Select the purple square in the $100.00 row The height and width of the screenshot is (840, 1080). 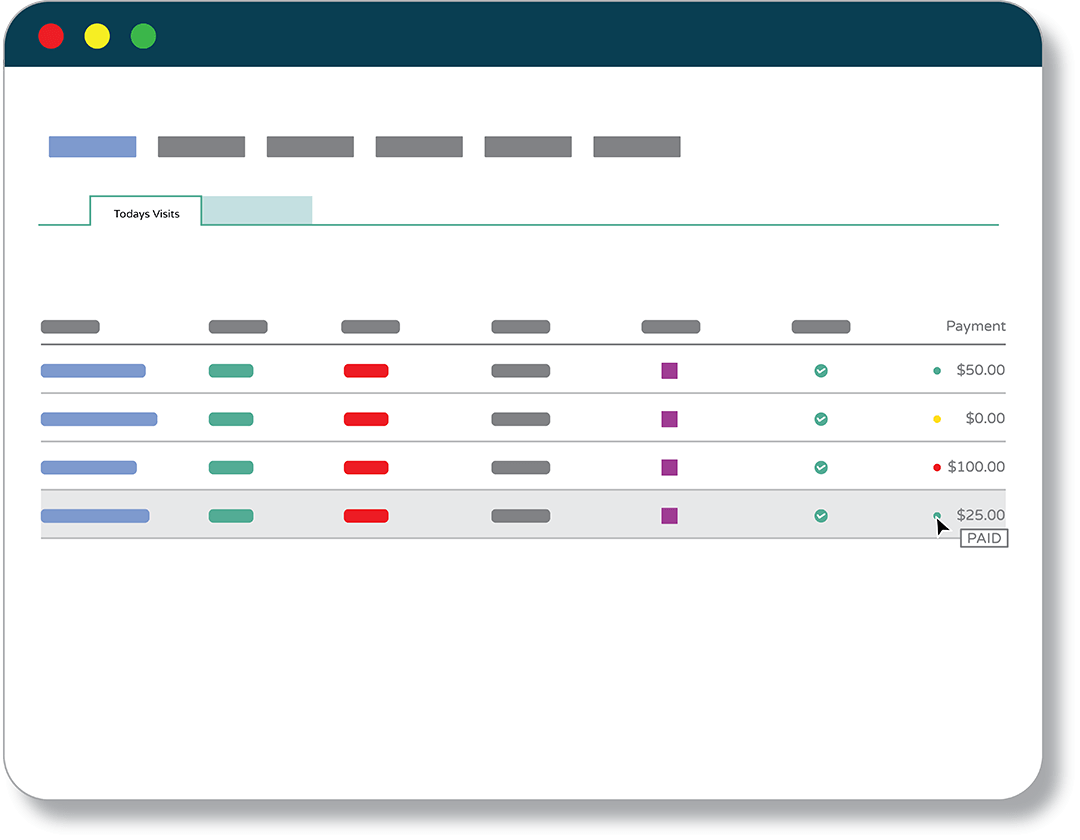pos(669,467)
